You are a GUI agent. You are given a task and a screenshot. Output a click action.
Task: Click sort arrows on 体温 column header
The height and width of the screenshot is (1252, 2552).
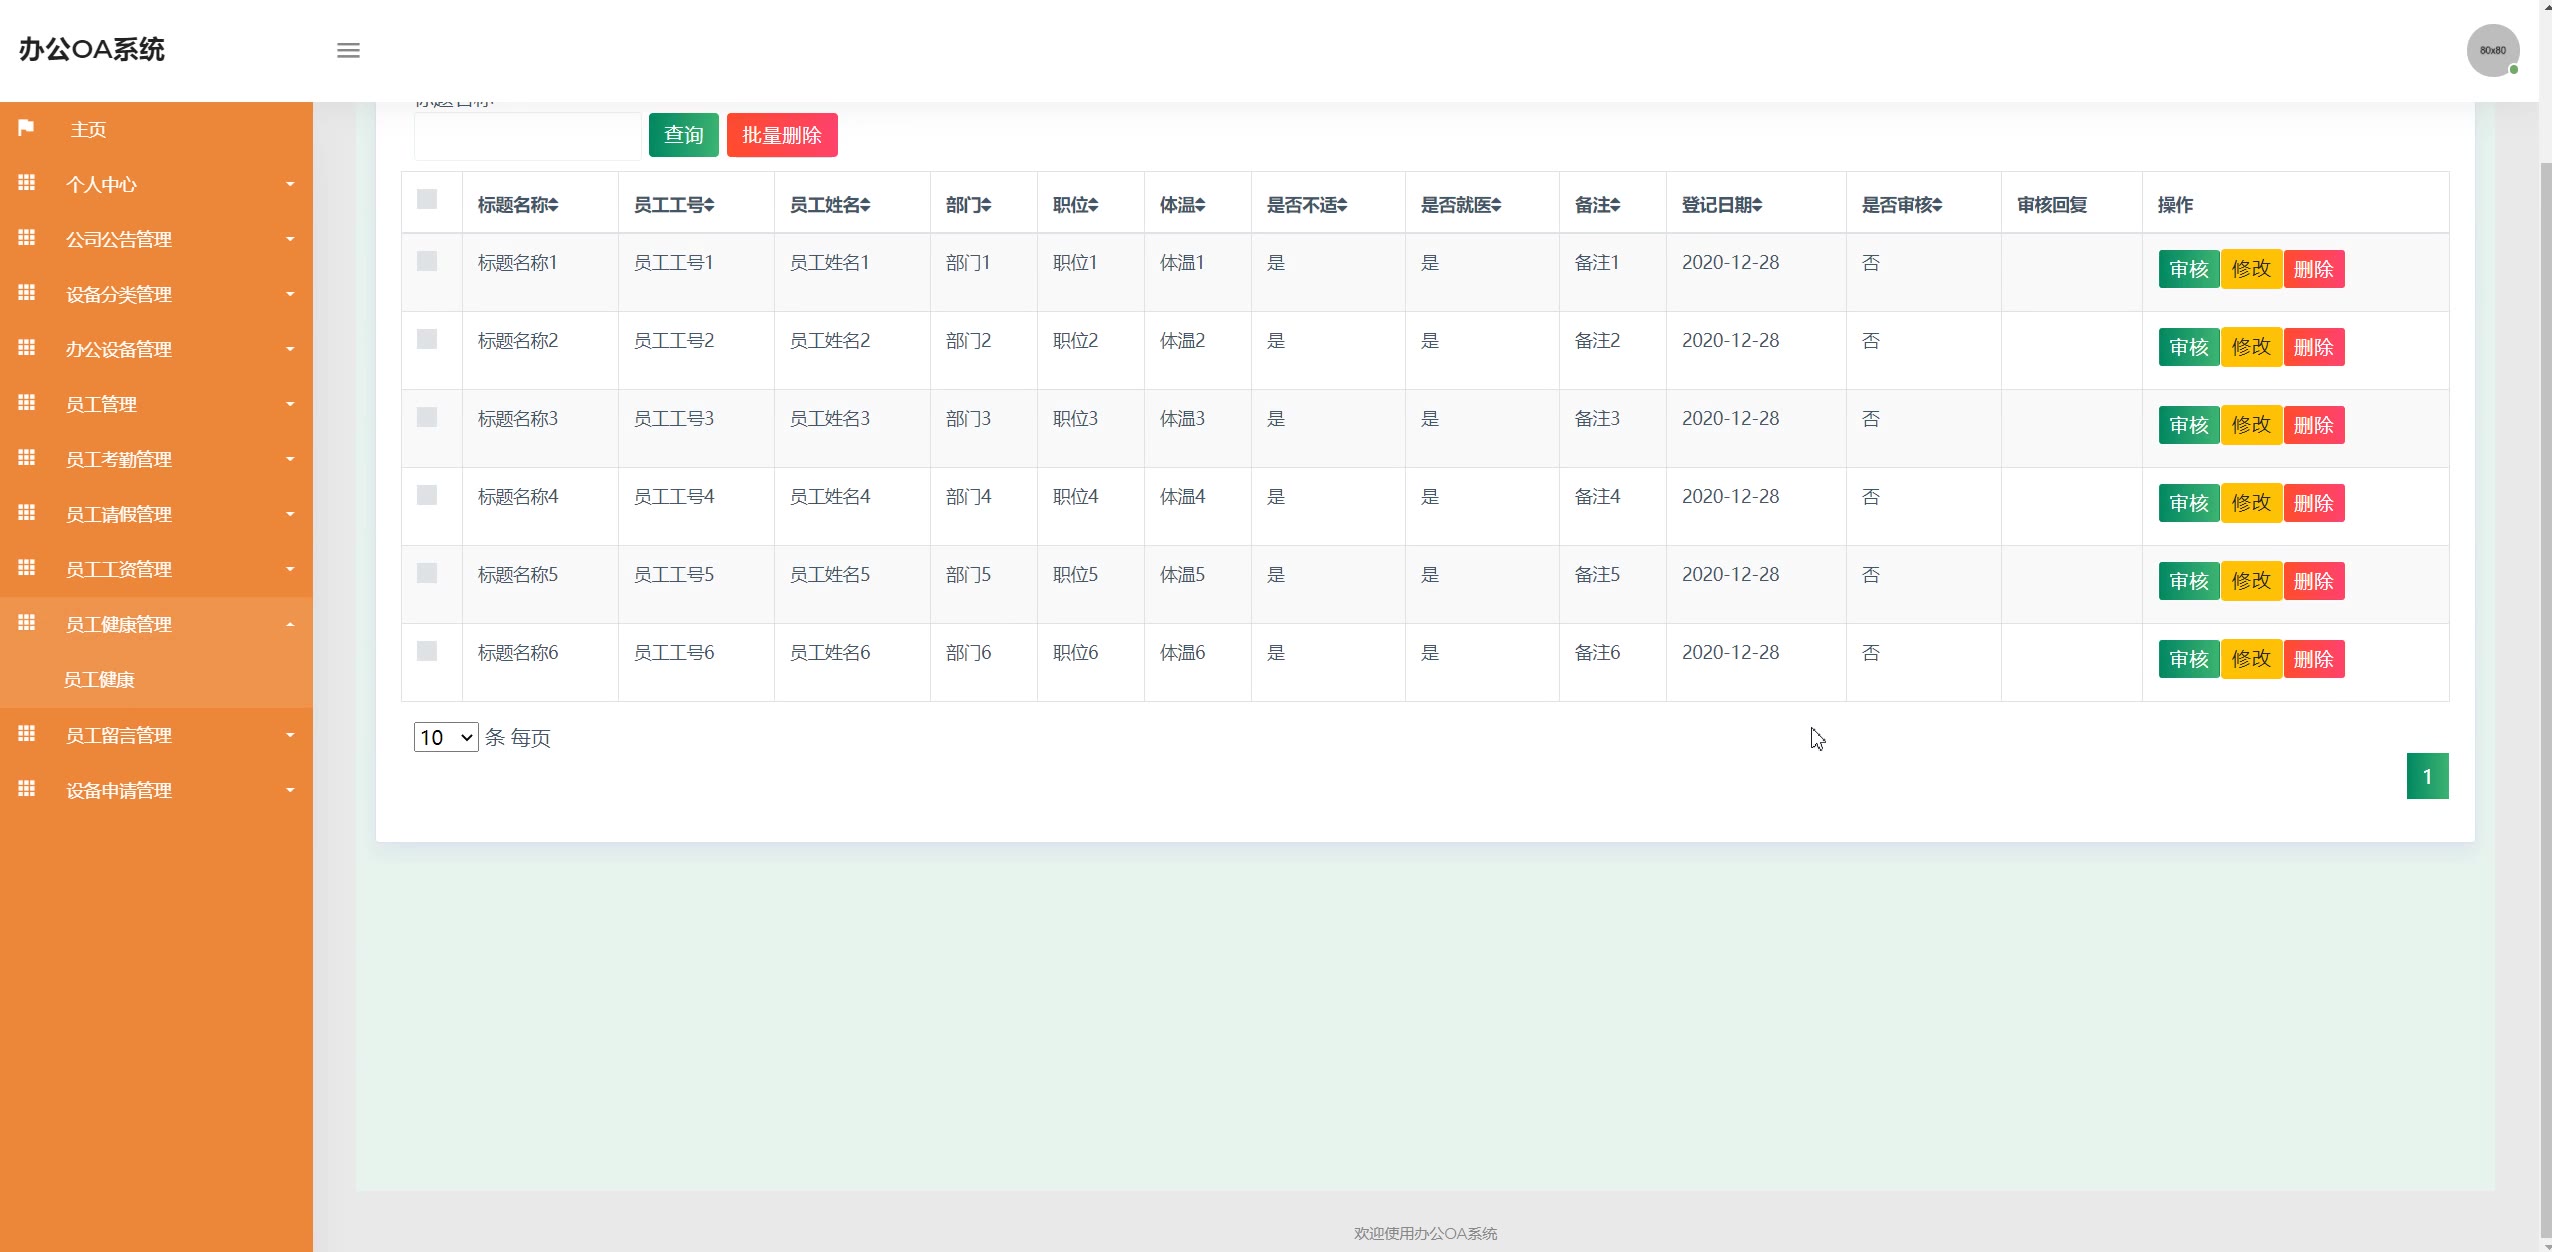[1200, 205]
